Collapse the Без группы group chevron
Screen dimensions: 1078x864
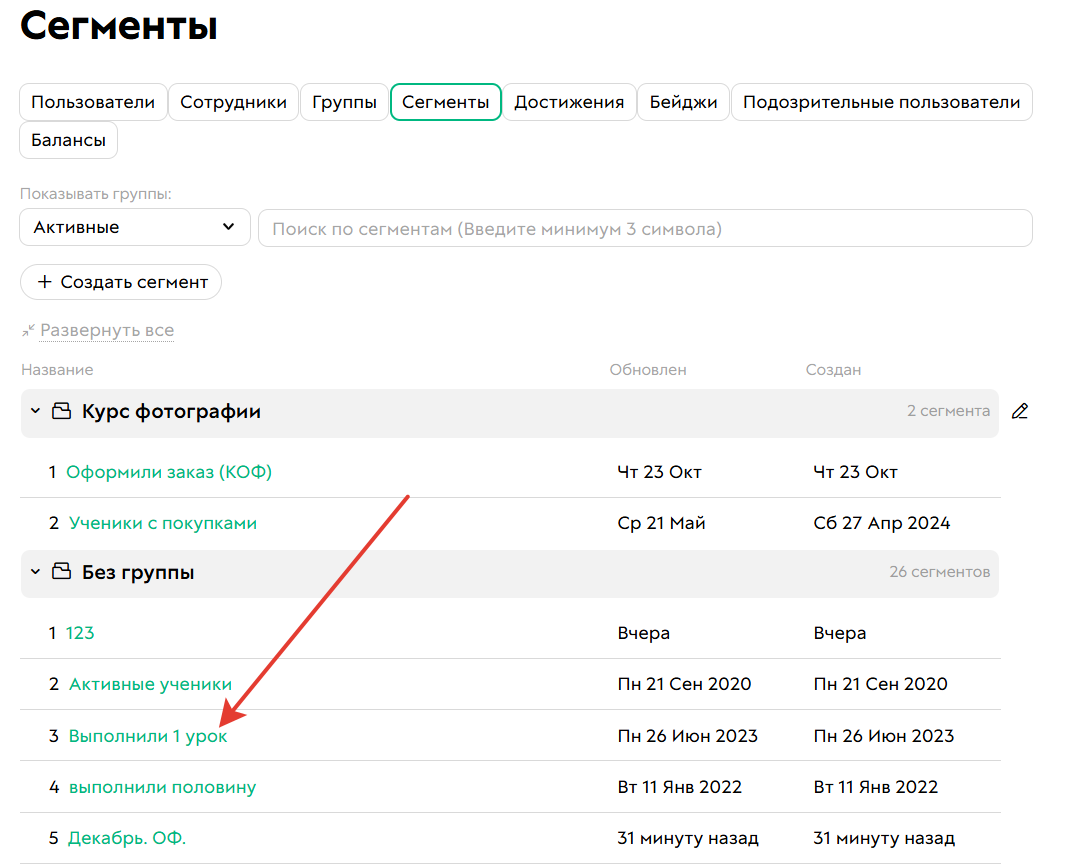(x=36, y=572)
